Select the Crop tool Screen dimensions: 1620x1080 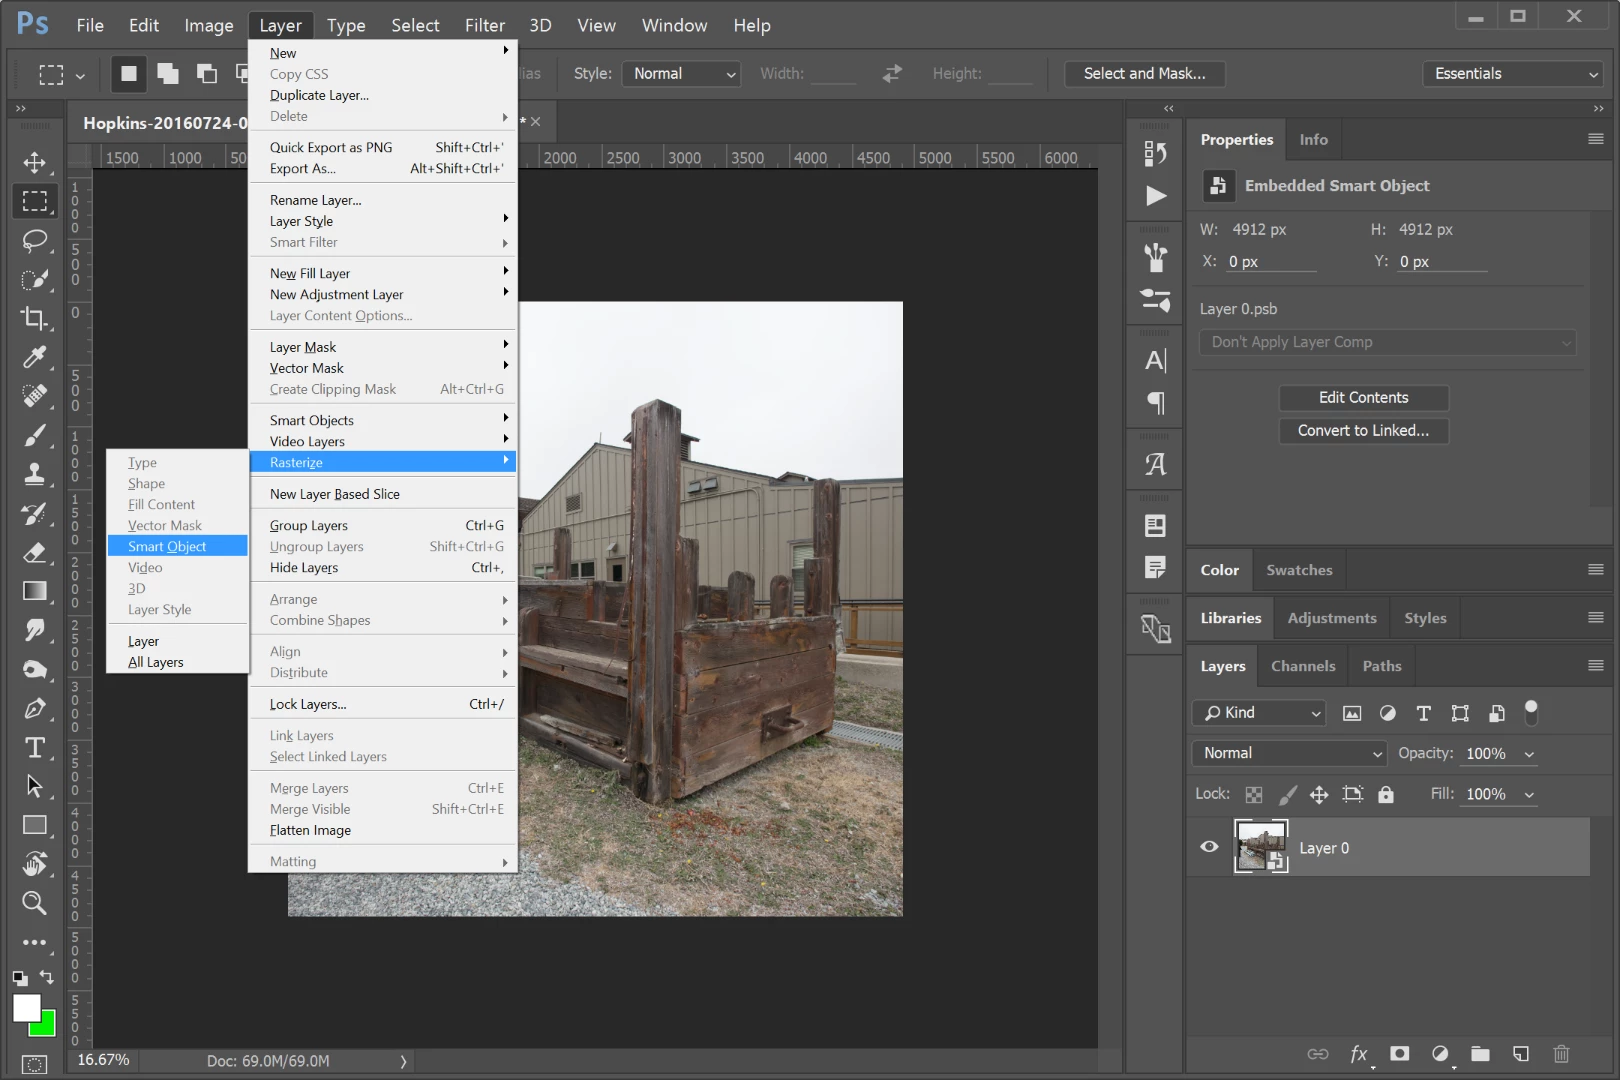[x=34, y=318]
